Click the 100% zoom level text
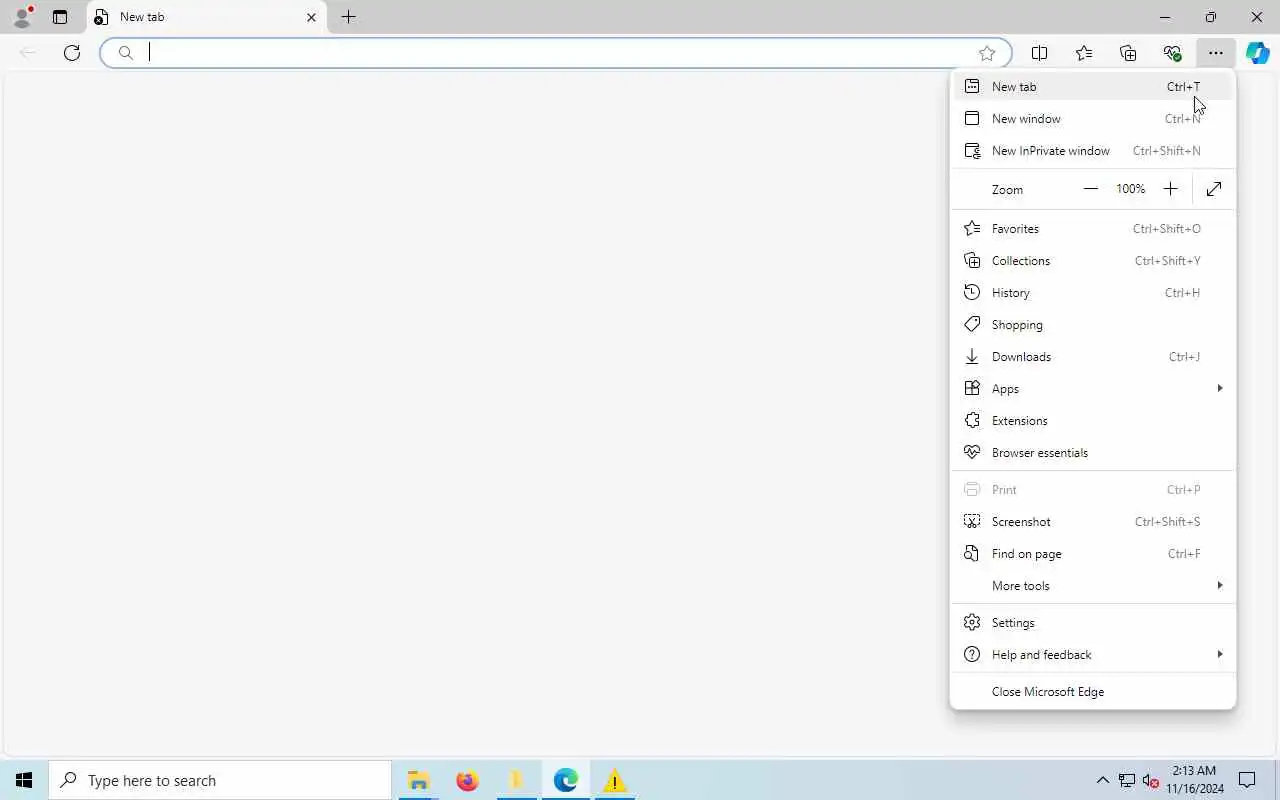 click(1131, 189)
